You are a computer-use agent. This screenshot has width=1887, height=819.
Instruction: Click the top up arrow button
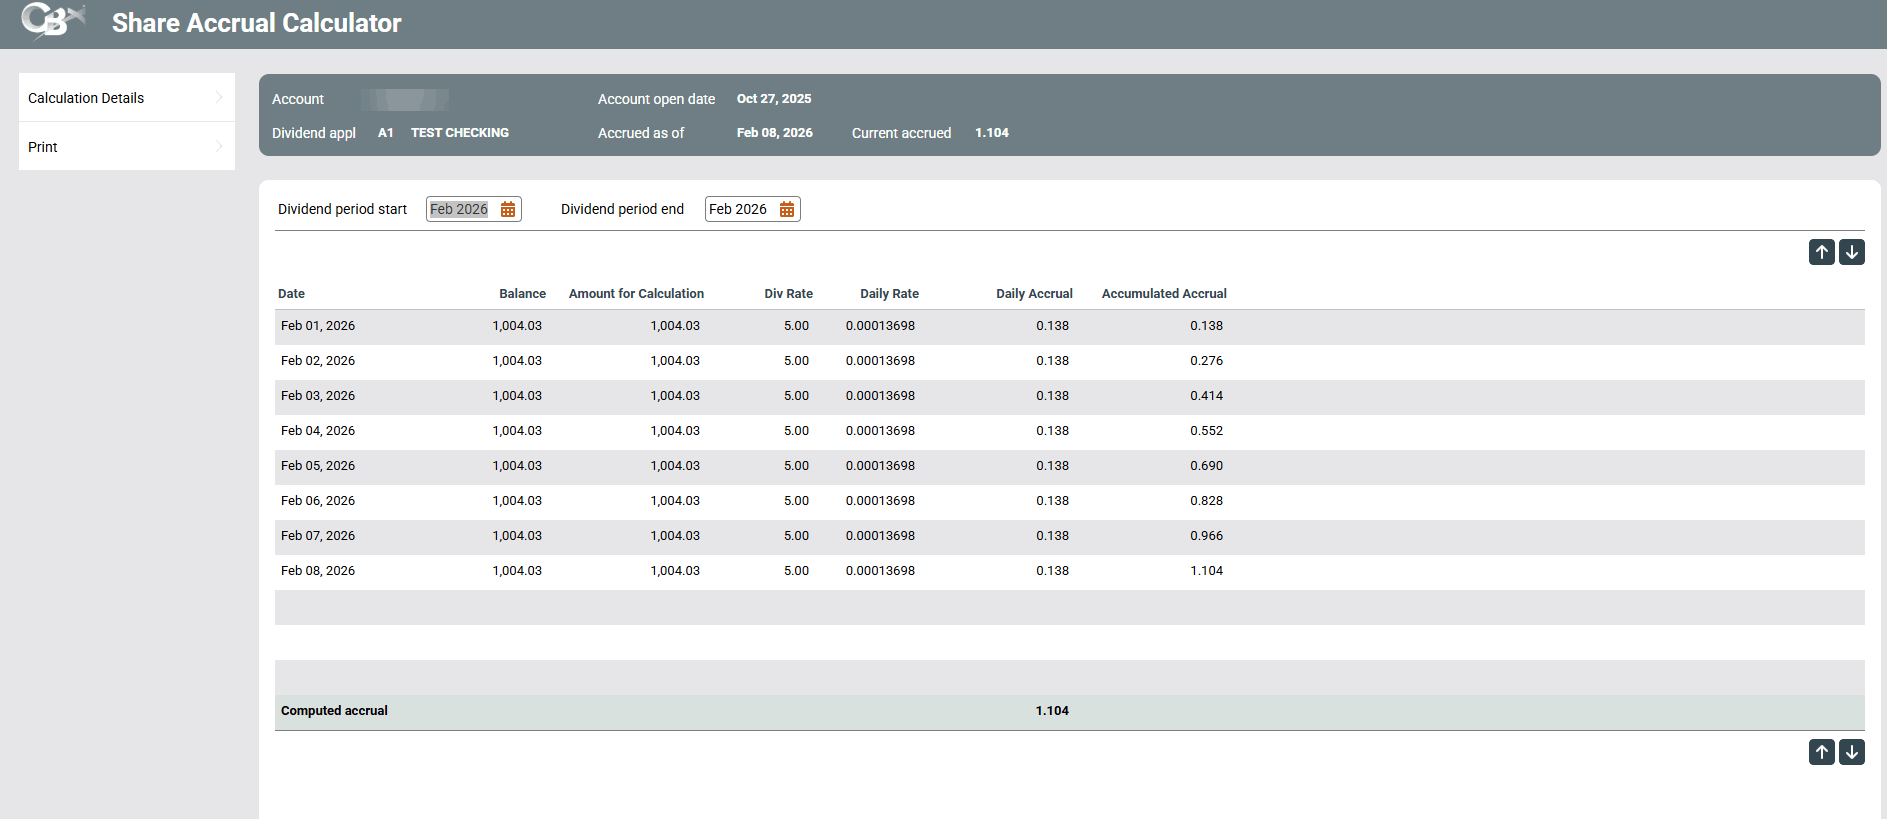pos(1821,252)
